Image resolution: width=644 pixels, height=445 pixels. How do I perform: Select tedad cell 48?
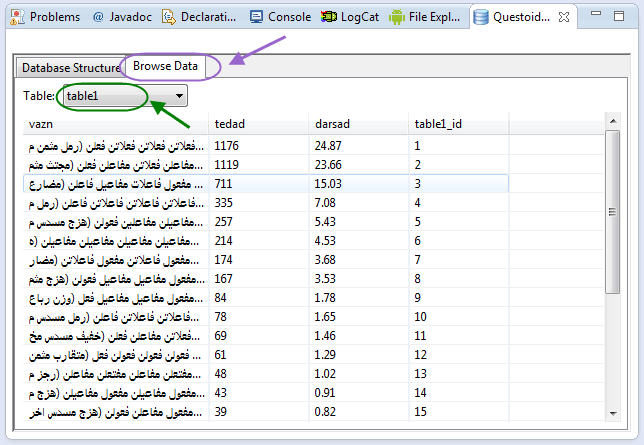(259, 374)
